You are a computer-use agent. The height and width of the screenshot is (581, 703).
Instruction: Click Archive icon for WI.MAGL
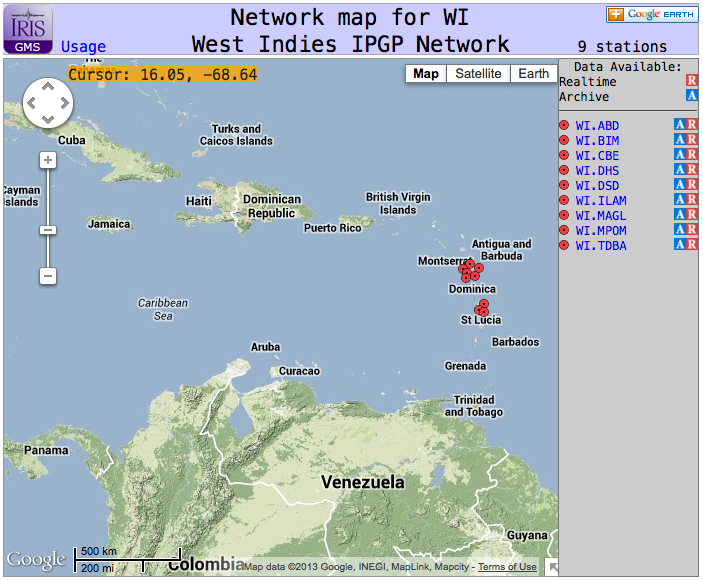(680, 215)
